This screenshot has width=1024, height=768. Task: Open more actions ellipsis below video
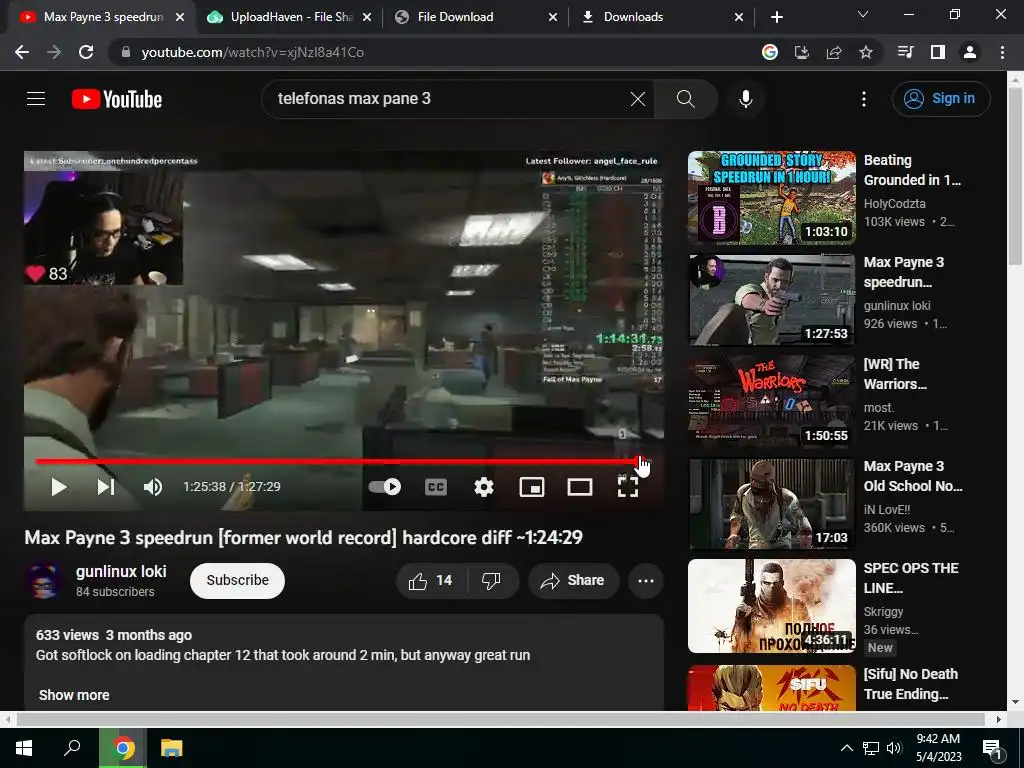click(646, 581)
